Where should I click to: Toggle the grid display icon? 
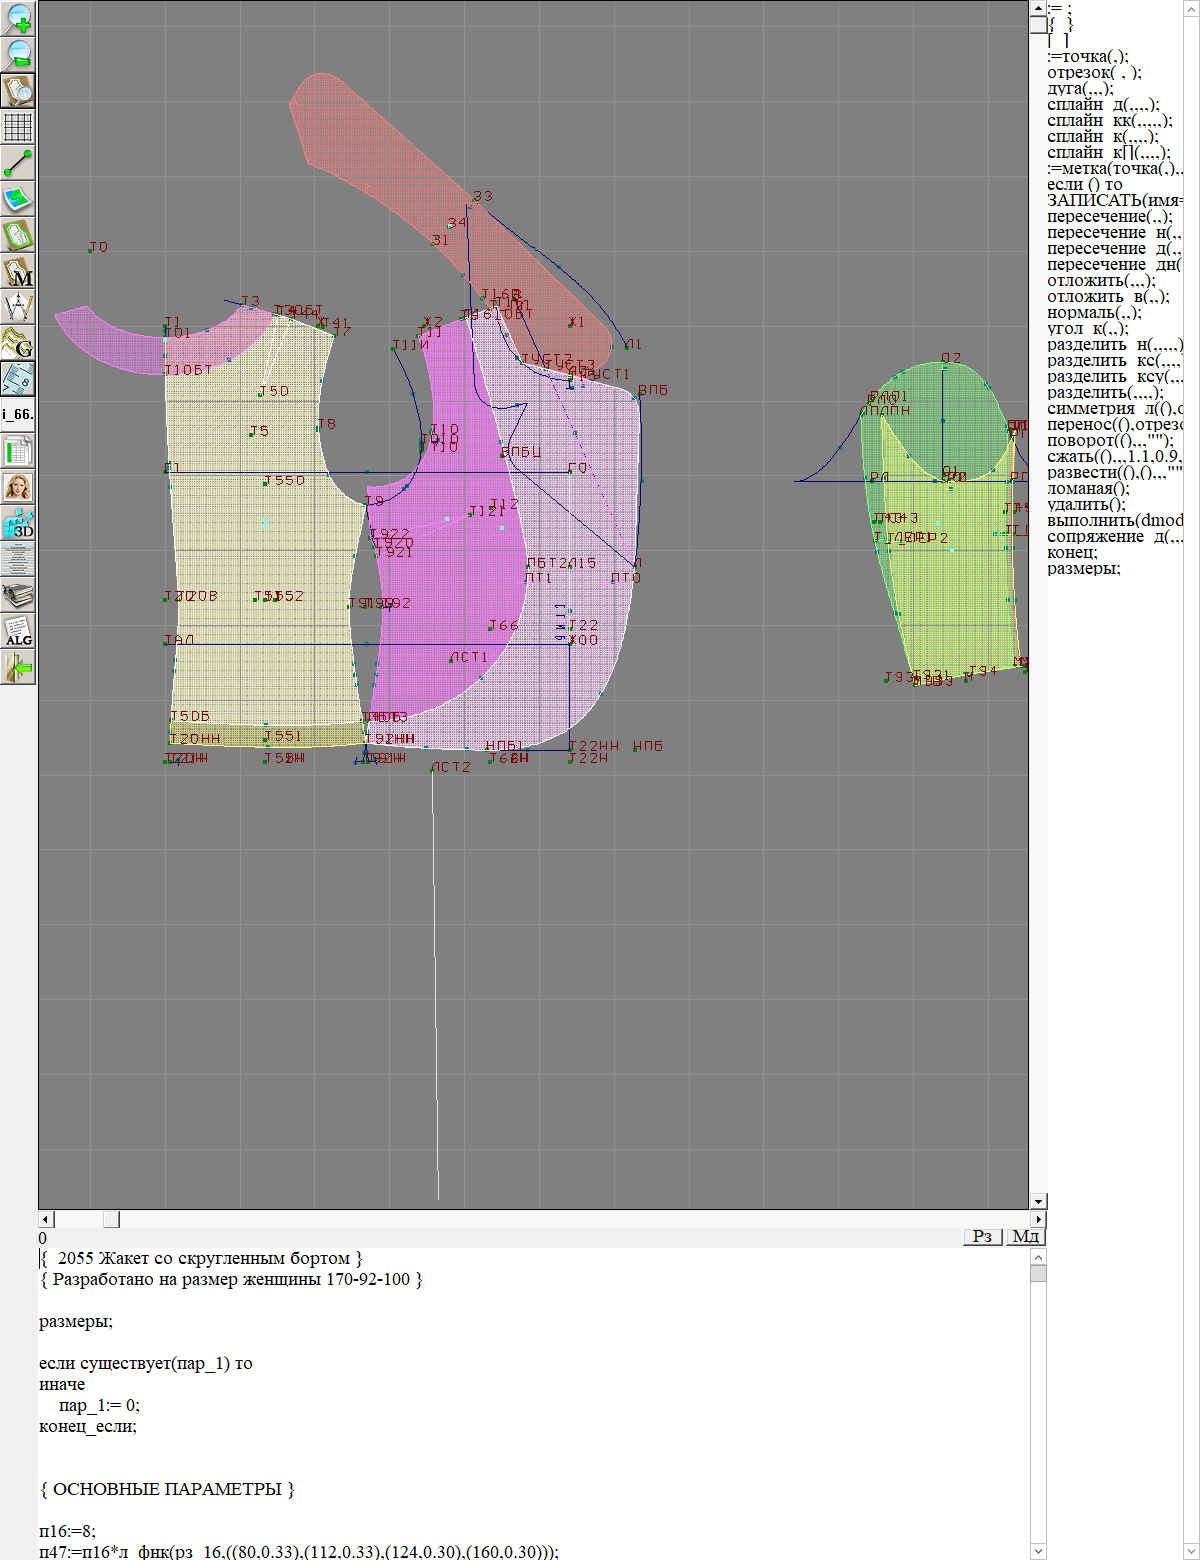pyautogui.click(x=18, y=127)
